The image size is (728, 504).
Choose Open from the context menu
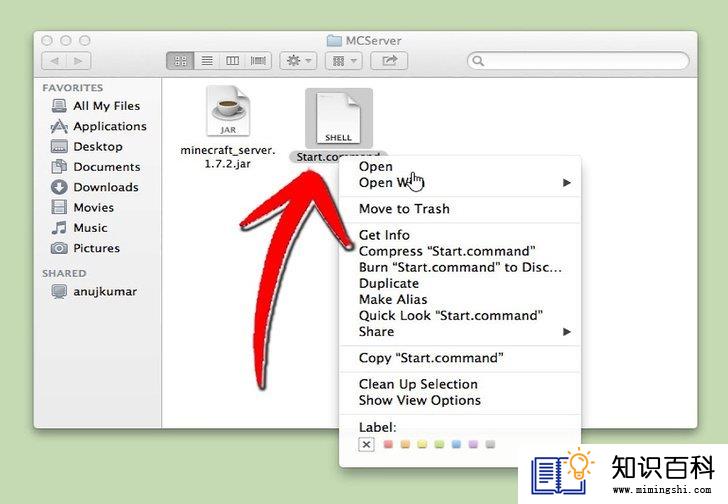coord(376,166)
